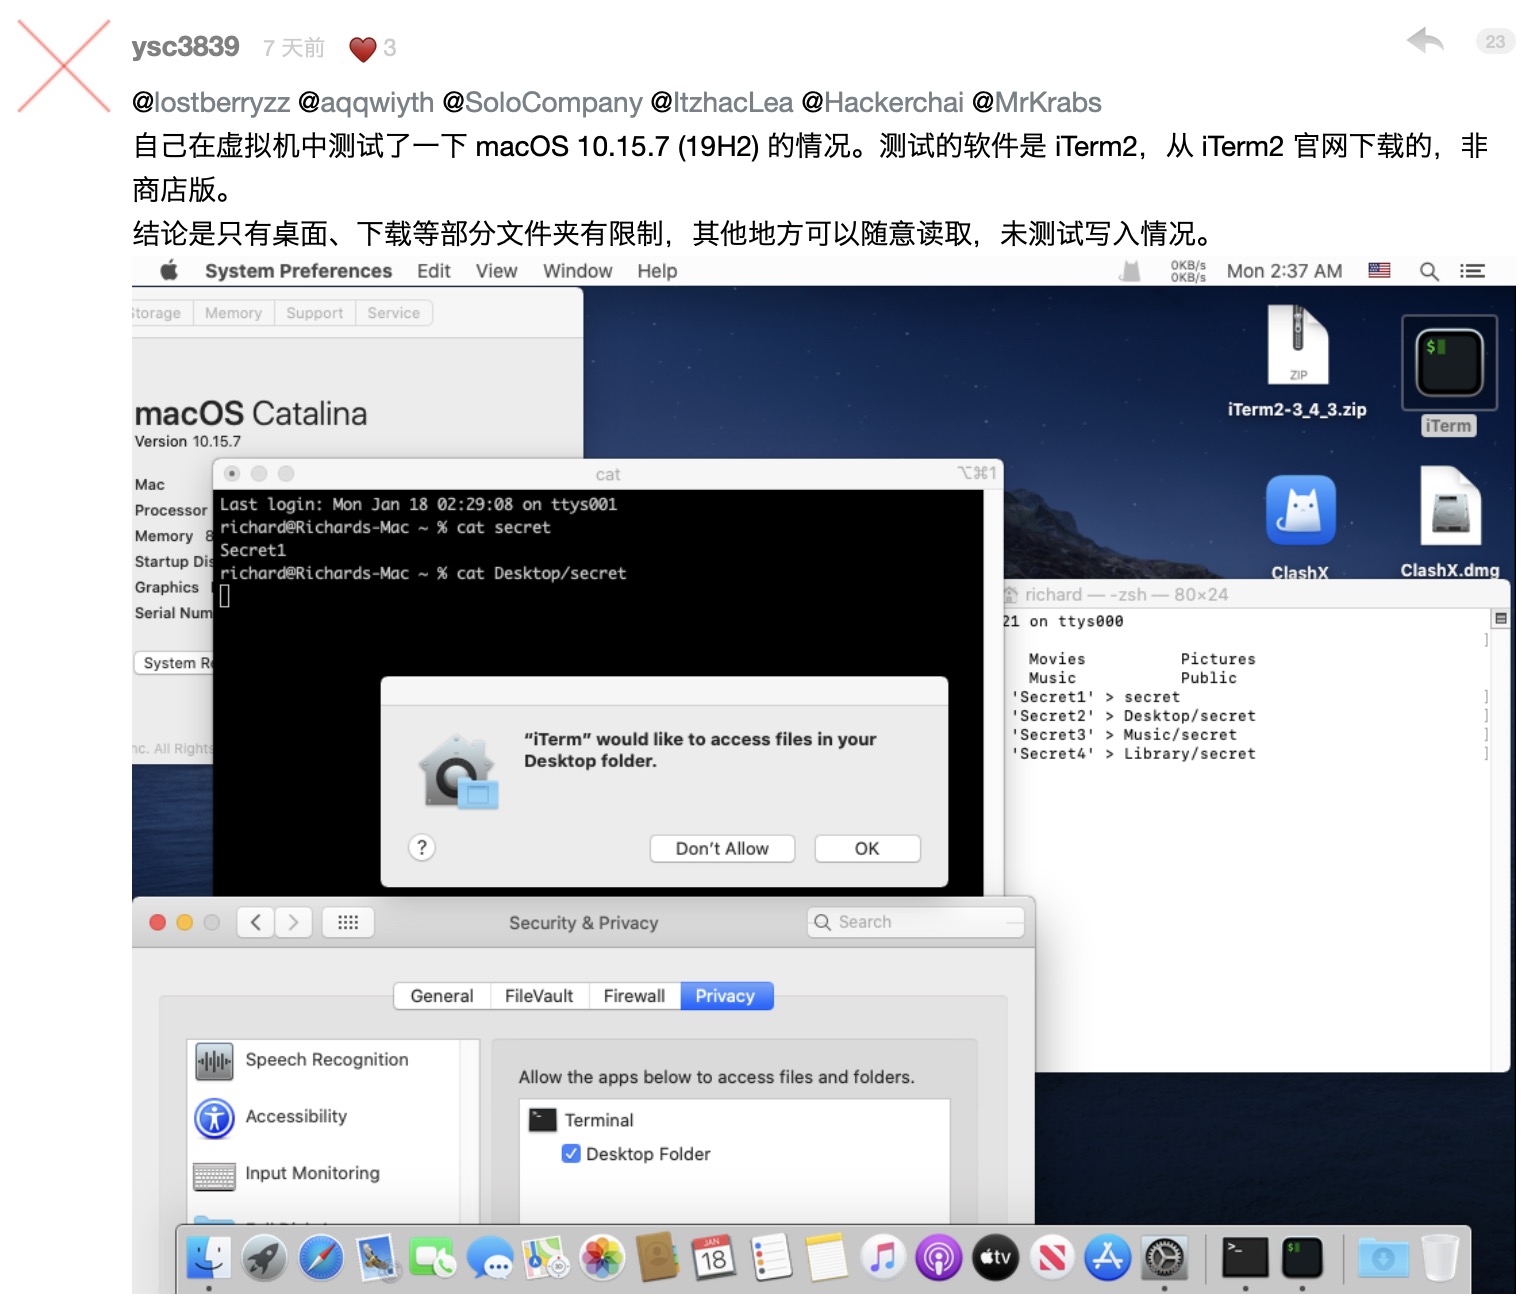Open Launchpad rocket icon in Dock
The image size is (1534, 1304).
[265, 1257]
